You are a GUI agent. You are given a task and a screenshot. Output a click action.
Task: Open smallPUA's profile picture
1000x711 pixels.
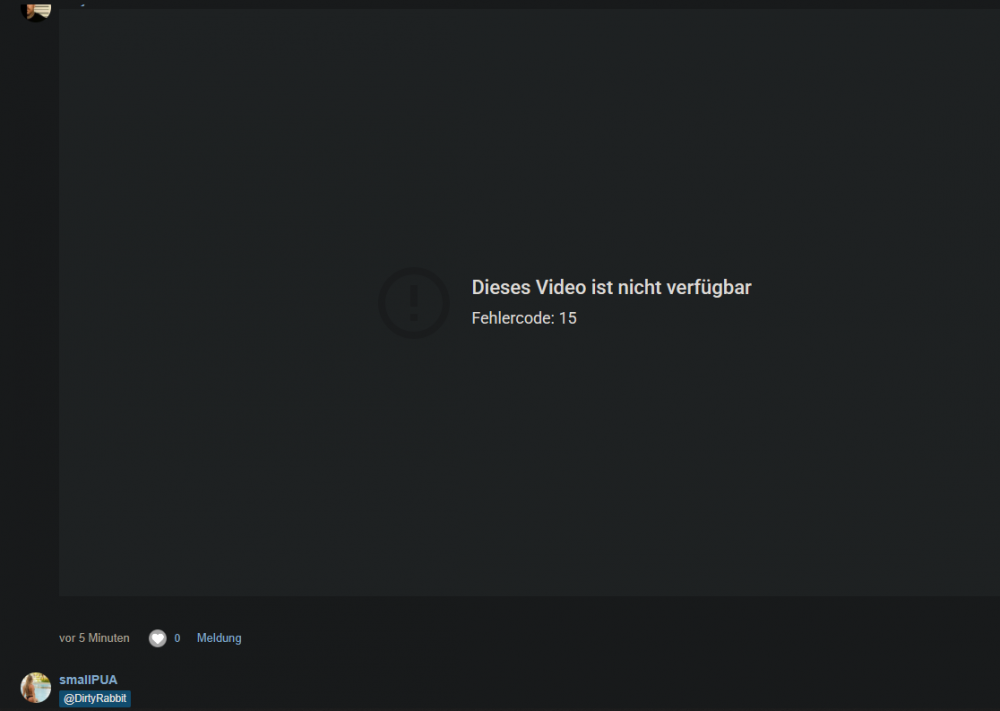(x=36, y=688)
